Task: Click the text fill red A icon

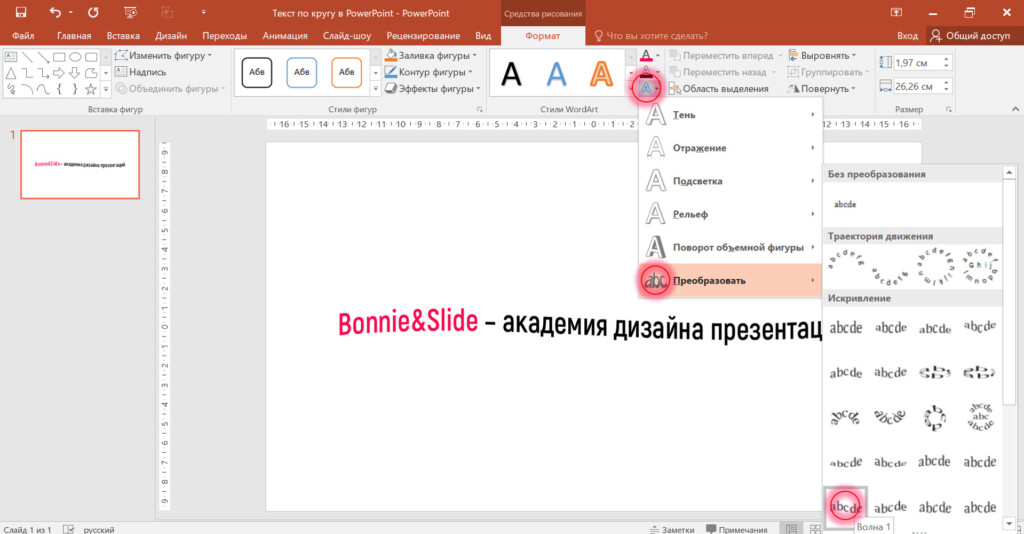Action: (x=646, y=56)
